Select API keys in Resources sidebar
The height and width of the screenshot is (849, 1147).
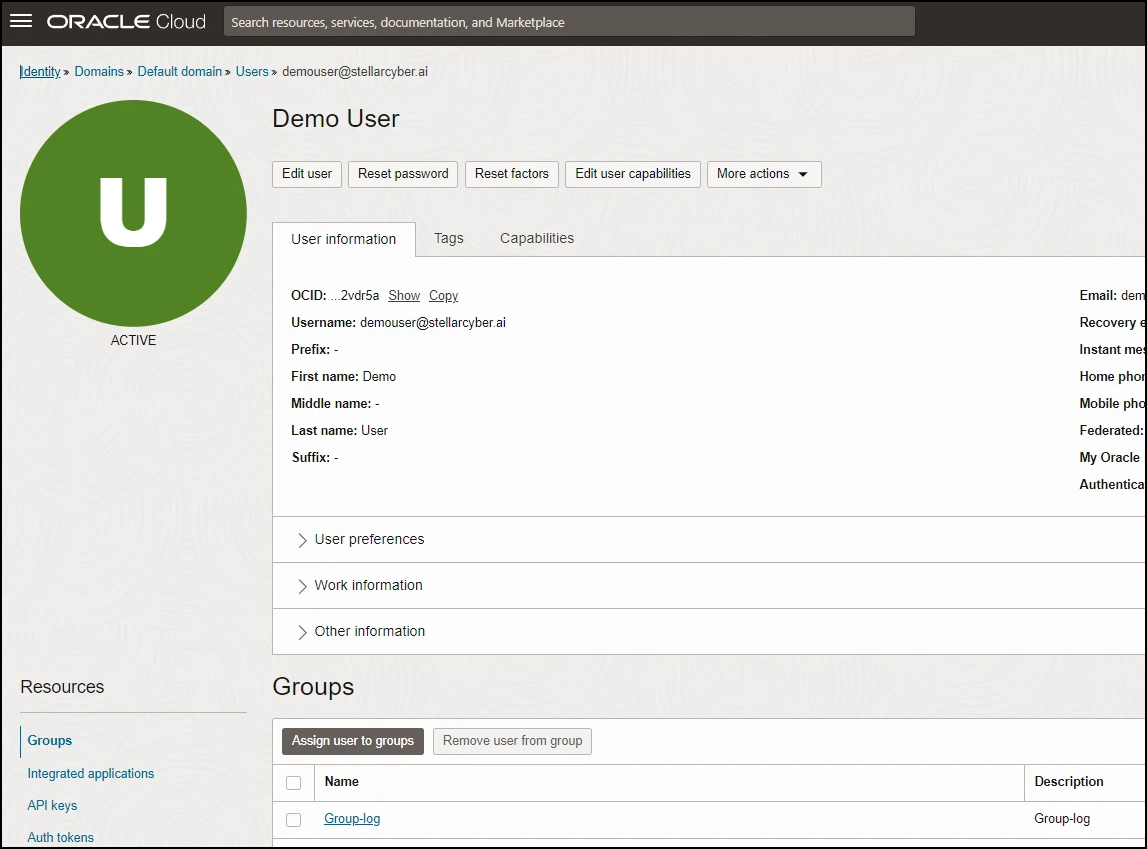(x=52, y=806)
